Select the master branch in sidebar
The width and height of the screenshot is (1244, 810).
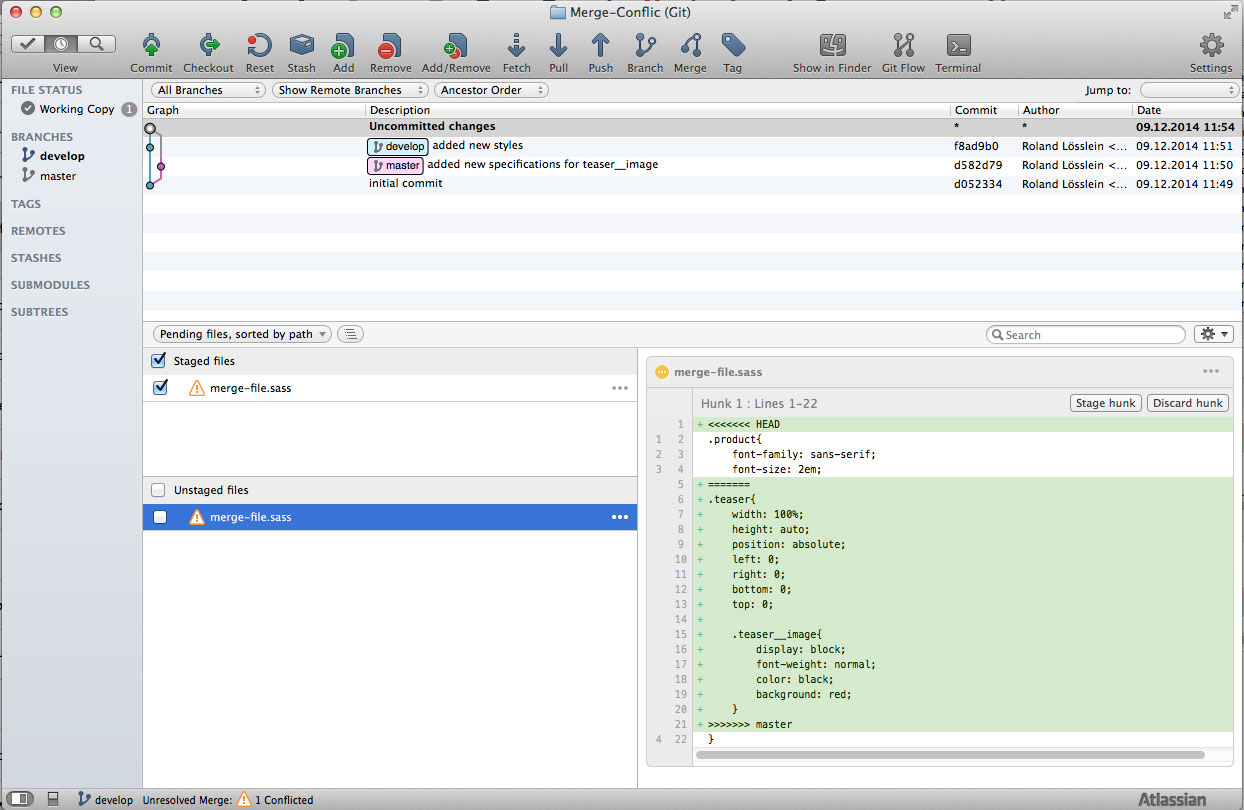(58, 176)
